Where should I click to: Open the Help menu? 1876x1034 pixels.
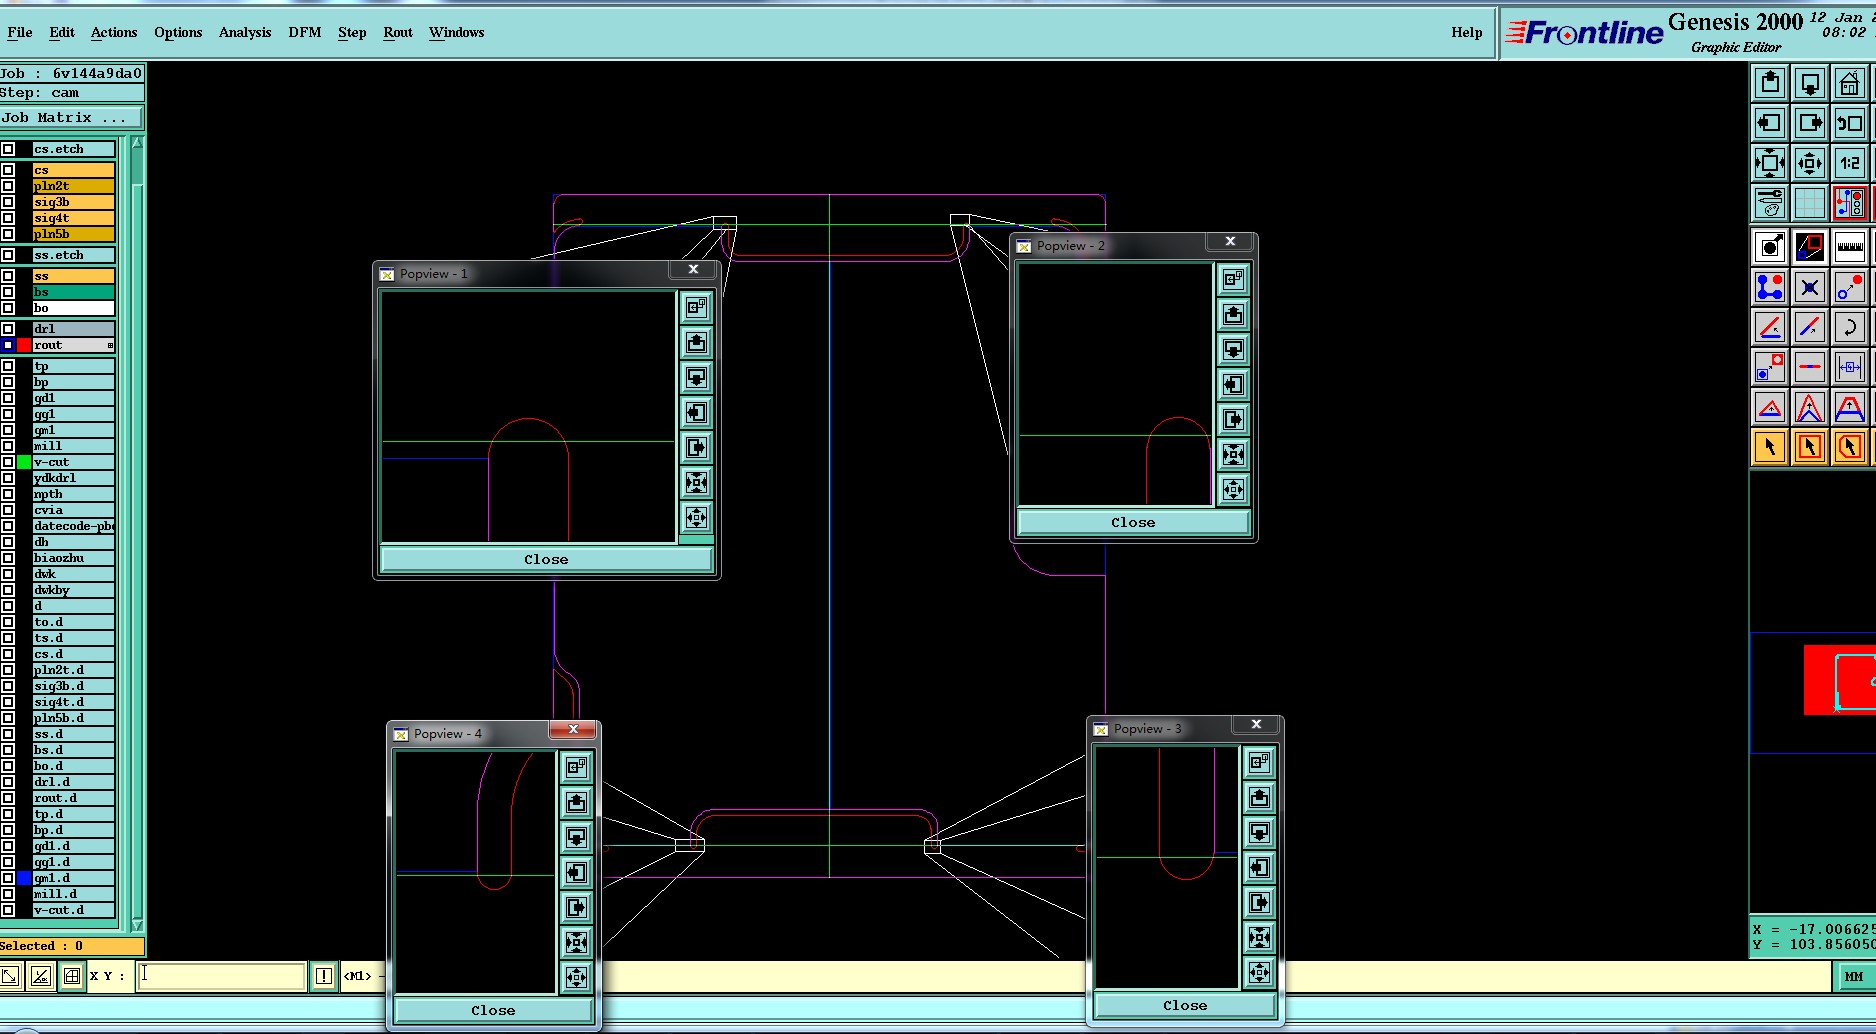(1467, 32)
